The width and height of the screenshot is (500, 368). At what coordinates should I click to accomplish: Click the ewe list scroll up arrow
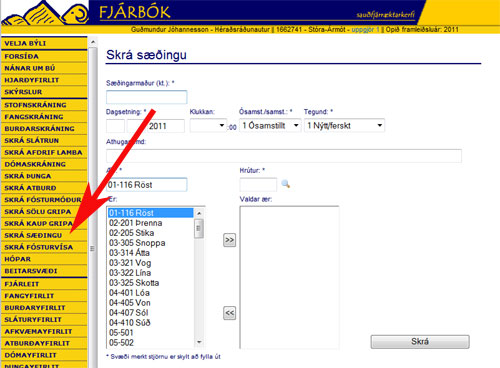coord(199,213)
